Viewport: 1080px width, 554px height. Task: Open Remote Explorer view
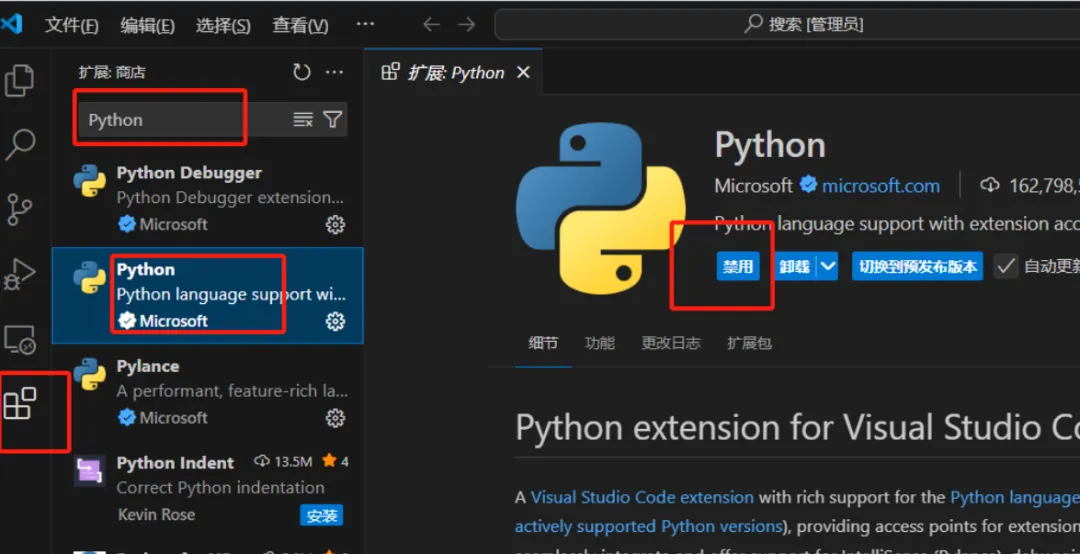[x=20, y=340]
